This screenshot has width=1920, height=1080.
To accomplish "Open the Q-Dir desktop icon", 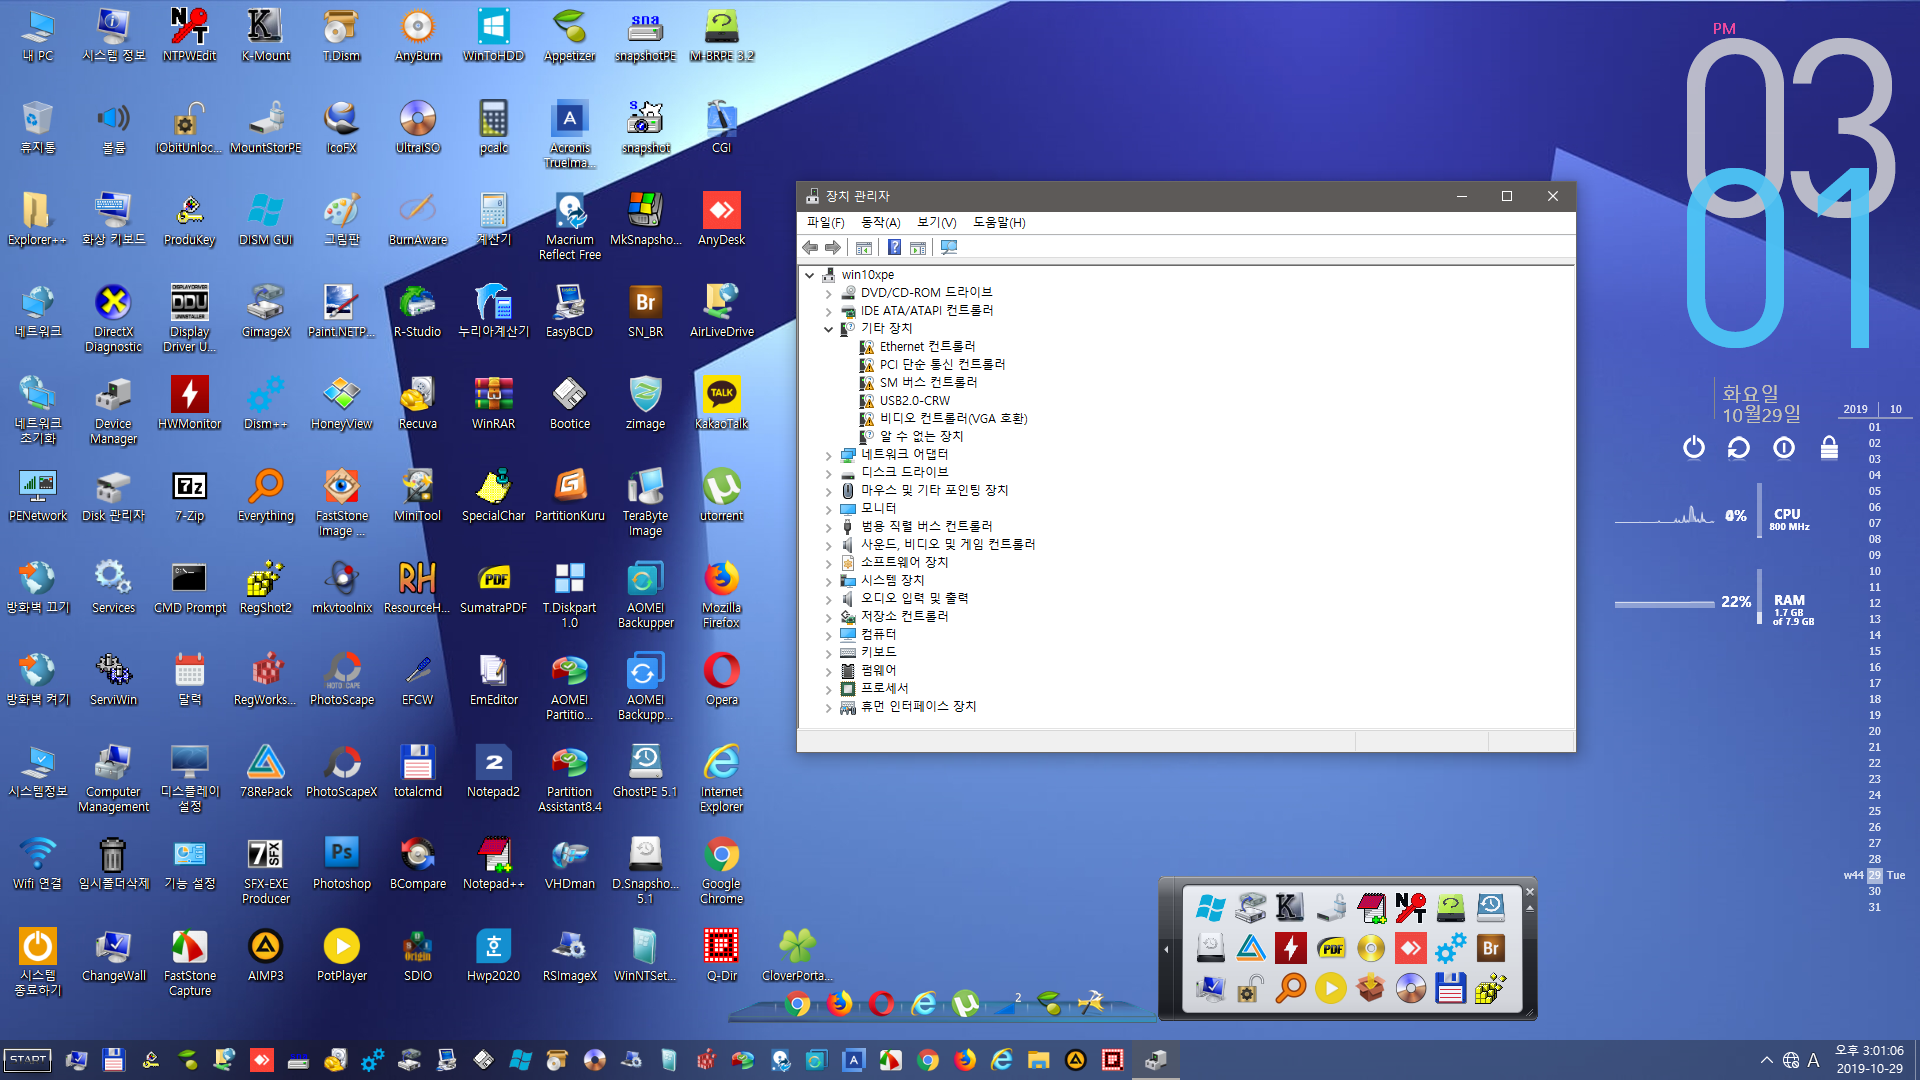I will 721,955.
